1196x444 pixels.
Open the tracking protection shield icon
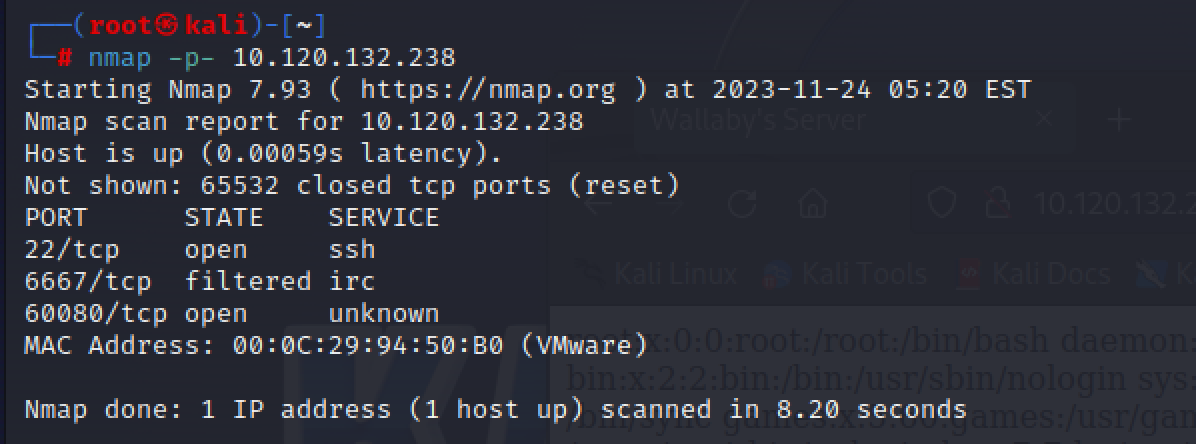943,204
